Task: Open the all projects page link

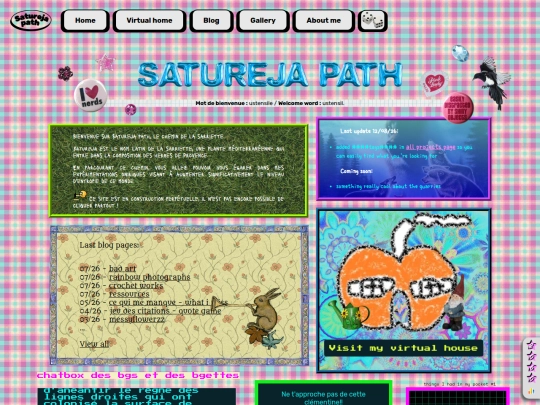Action: [430, 147]
